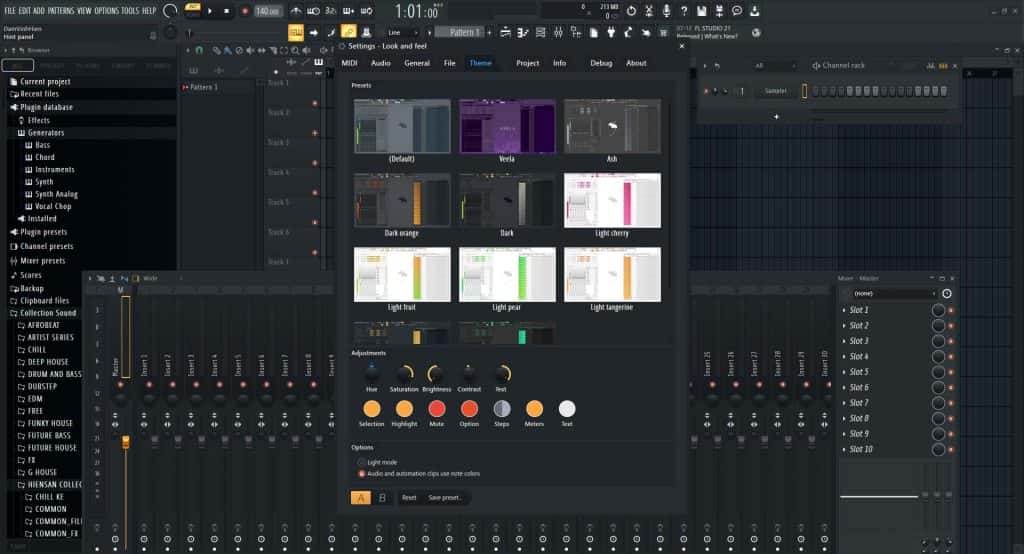This screenshot has height=554, width=1024.
Task: Choose the Veria purple theme preset
Action: (507, 126)
